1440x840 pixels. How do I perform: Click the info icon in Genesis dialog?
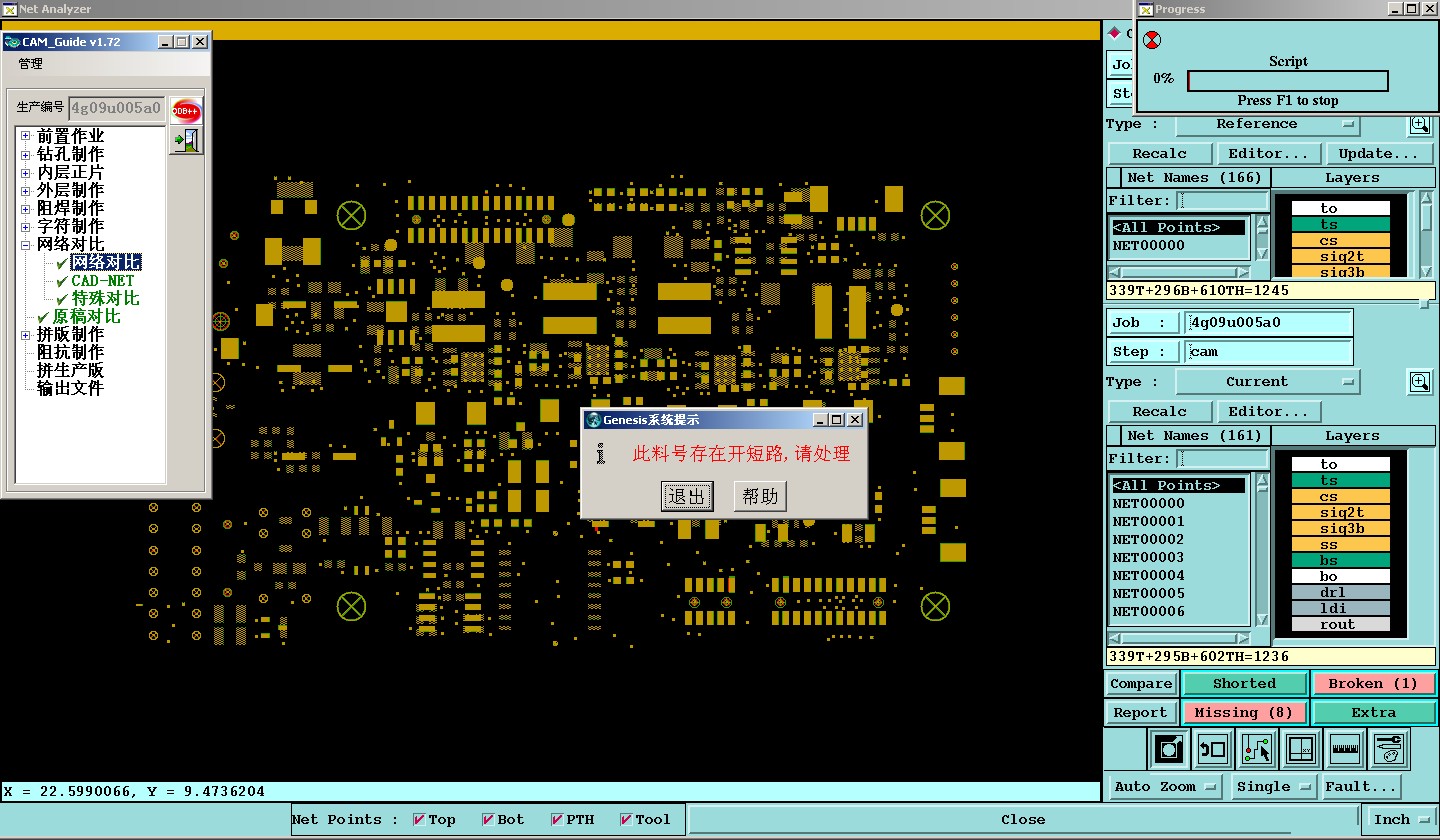point(600,454)
